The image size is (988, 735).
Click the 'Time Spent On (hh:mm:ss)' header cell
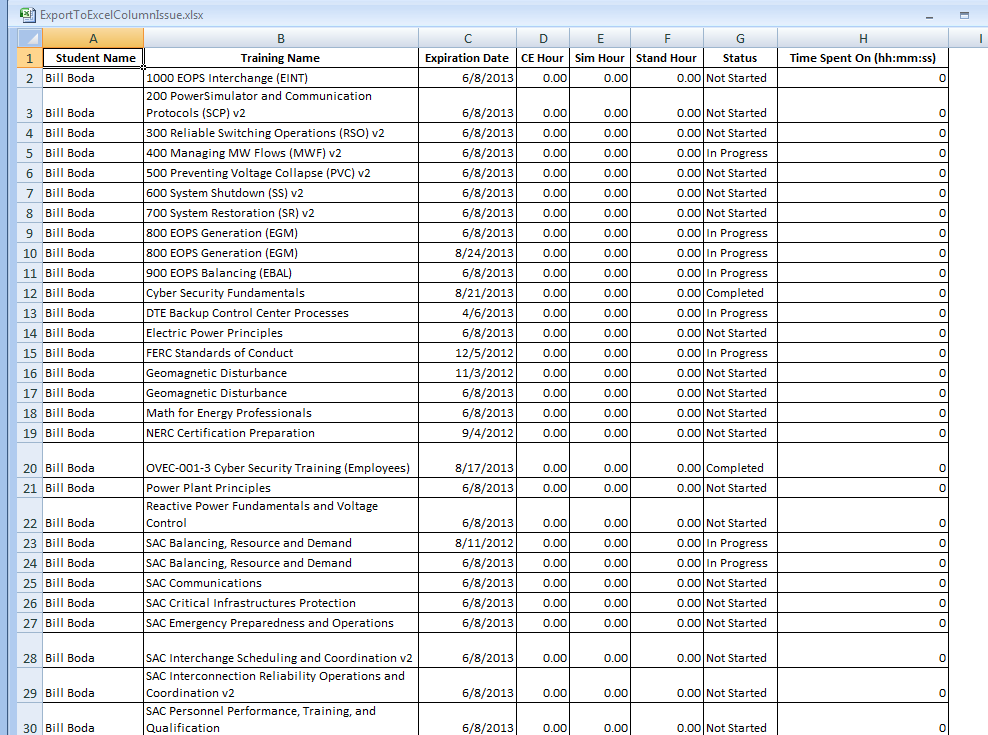[863, 58]
